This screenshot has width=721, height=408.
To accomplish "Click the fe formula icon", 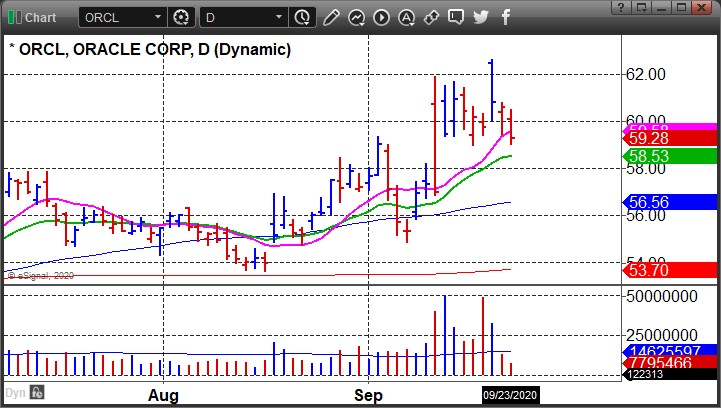I will (37, 392).
